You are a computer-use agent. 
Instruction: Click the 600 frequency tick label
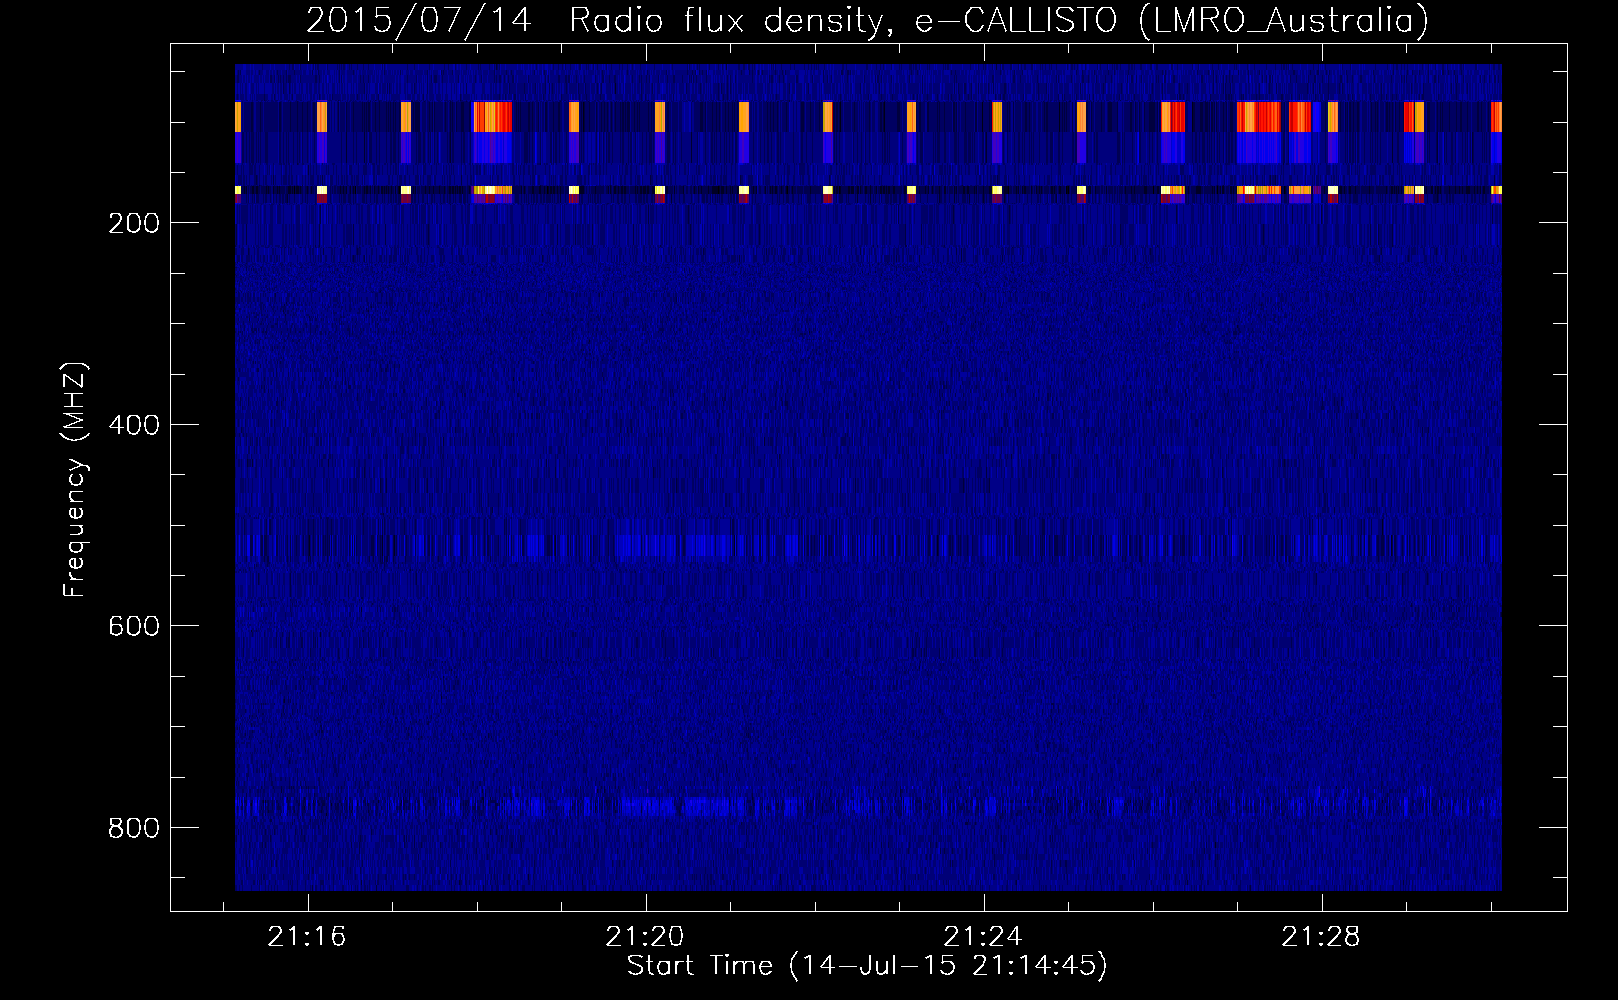coord(134,626)
